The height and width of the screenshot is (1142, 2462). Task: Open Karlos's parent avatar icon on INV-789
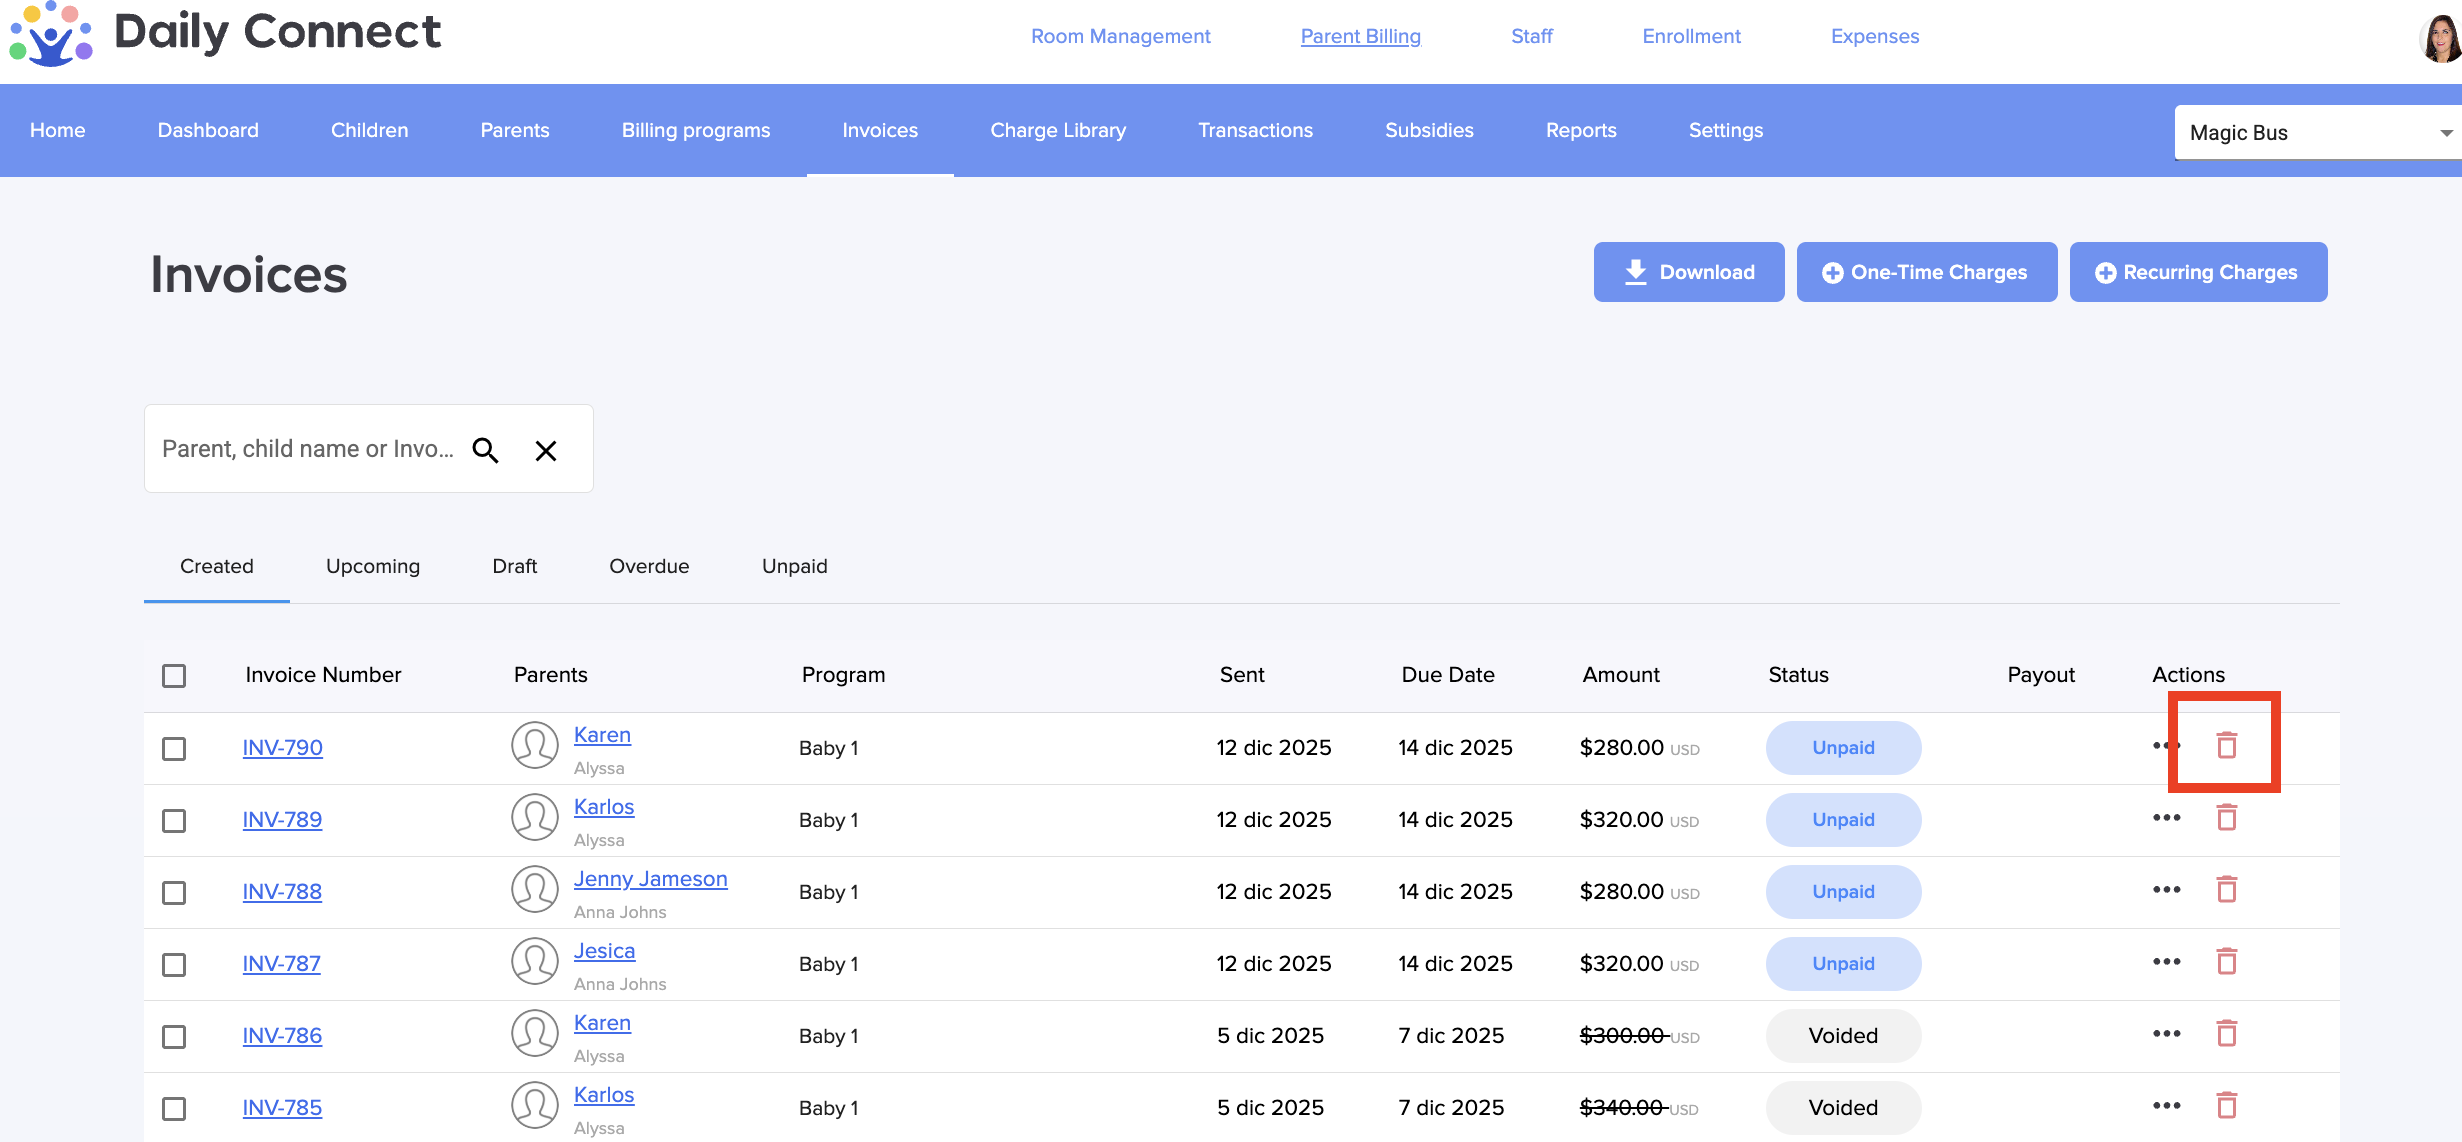(535, 818)
